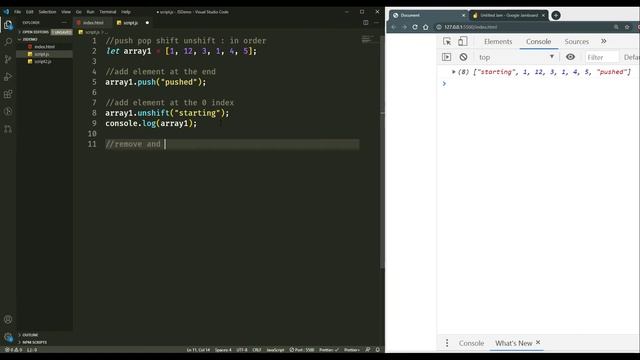Select the Console tab in DevTools
This screenshot has height=360, width=640.
point(538,41)
